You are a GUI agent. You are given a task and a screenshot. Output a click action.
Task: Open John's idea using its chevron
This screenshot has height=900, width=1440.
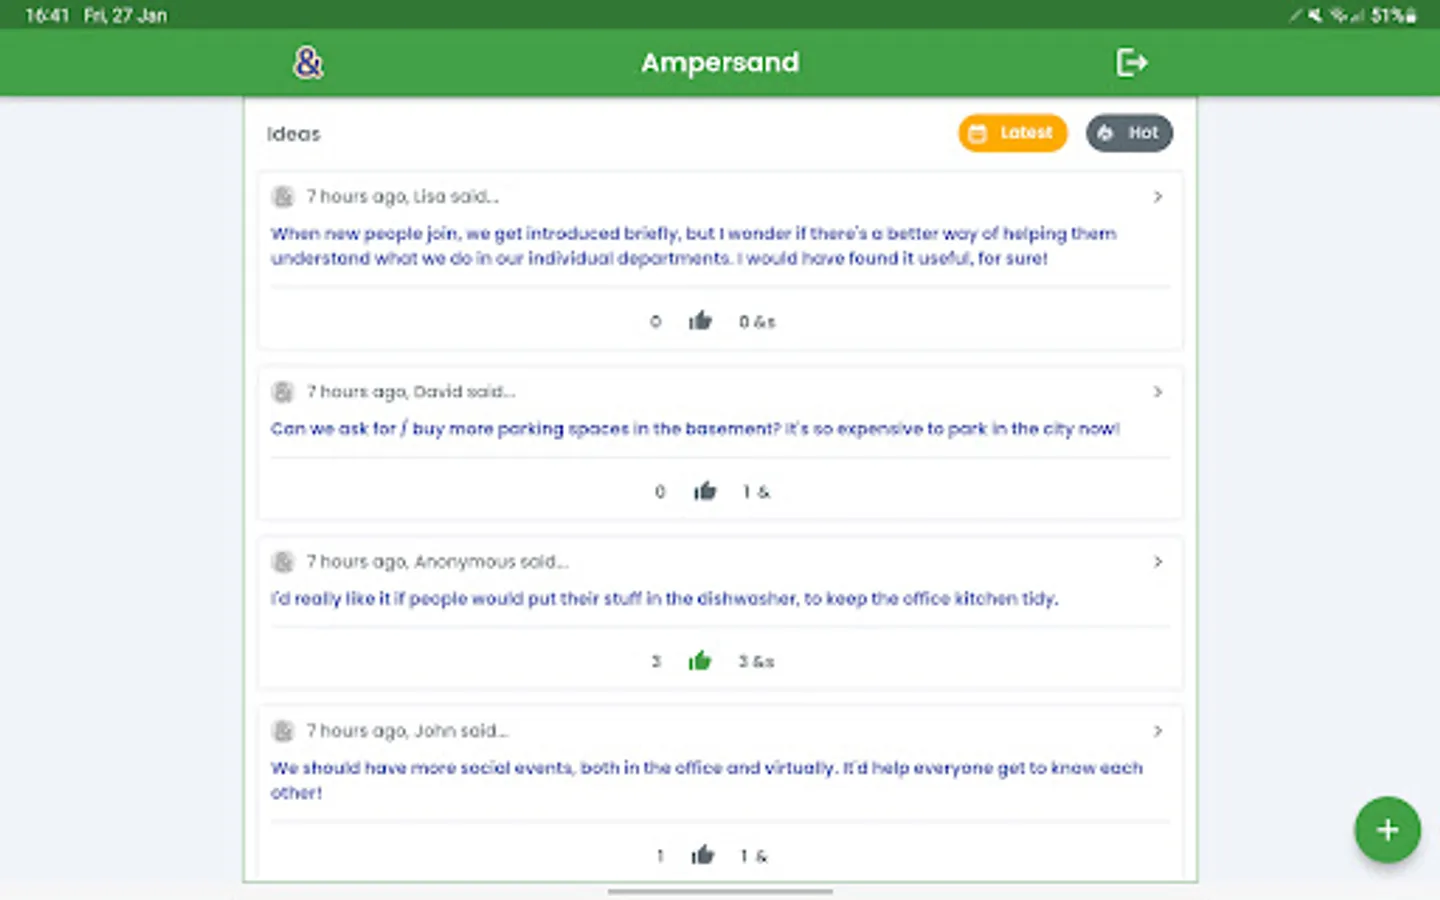1158,731
